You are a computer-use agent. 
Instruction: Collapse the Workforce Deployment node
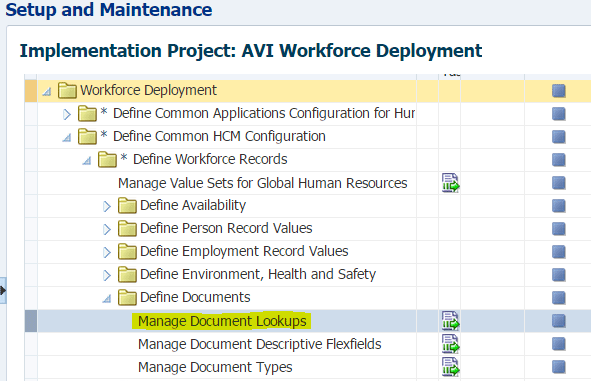[x=47, y=92]
